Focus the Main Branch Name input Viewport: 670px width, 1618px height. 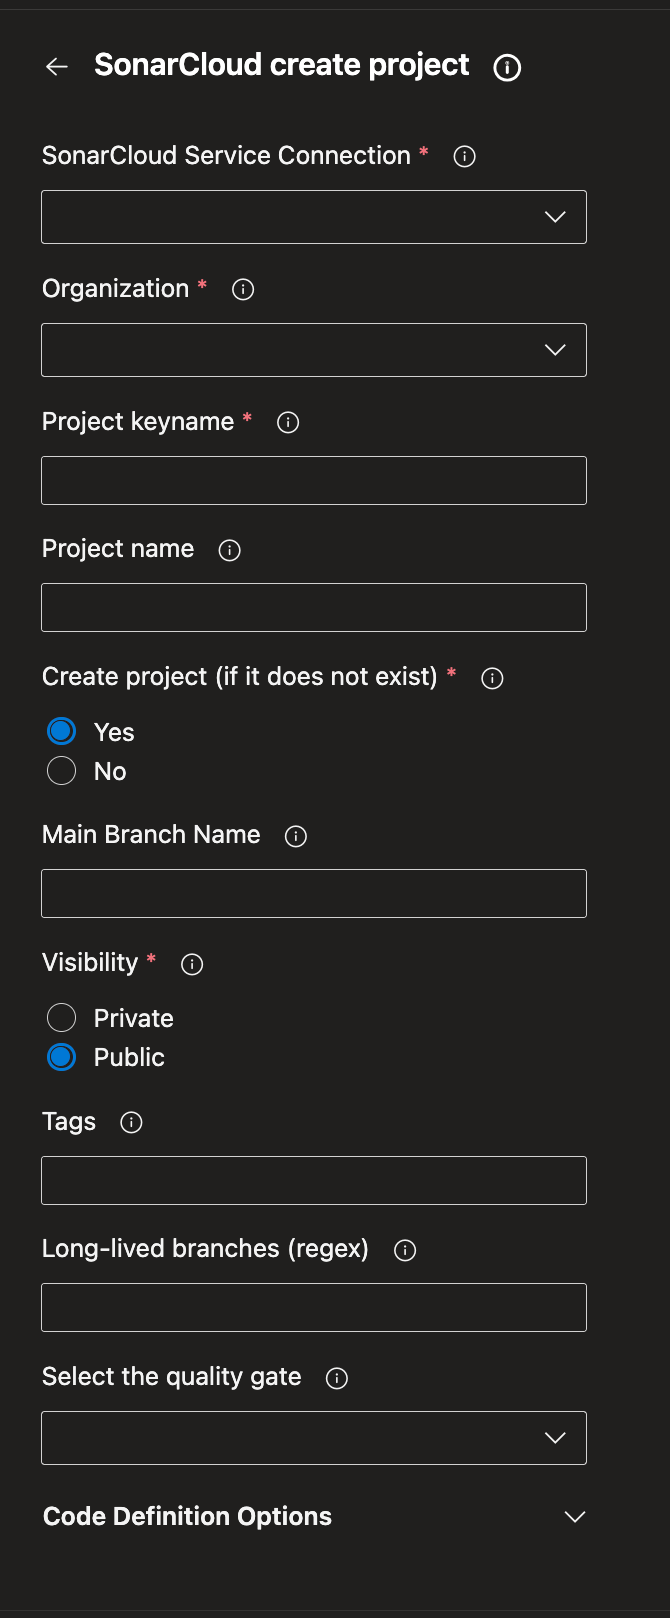313,894
